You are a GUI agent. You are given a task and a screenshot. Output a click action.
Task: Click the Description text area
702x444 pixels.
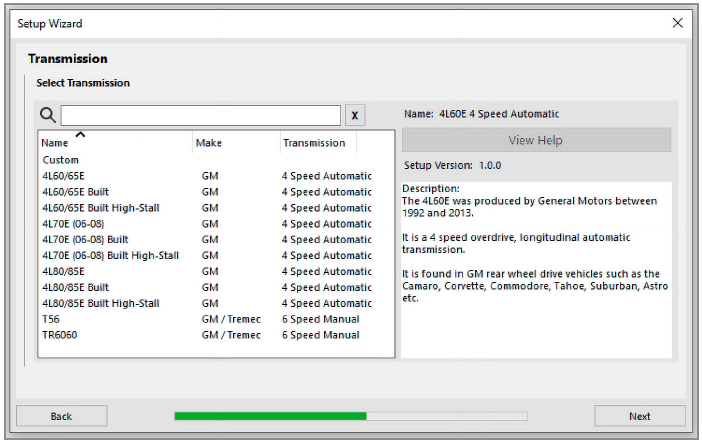pyautogui.click(x=536, y=269)
